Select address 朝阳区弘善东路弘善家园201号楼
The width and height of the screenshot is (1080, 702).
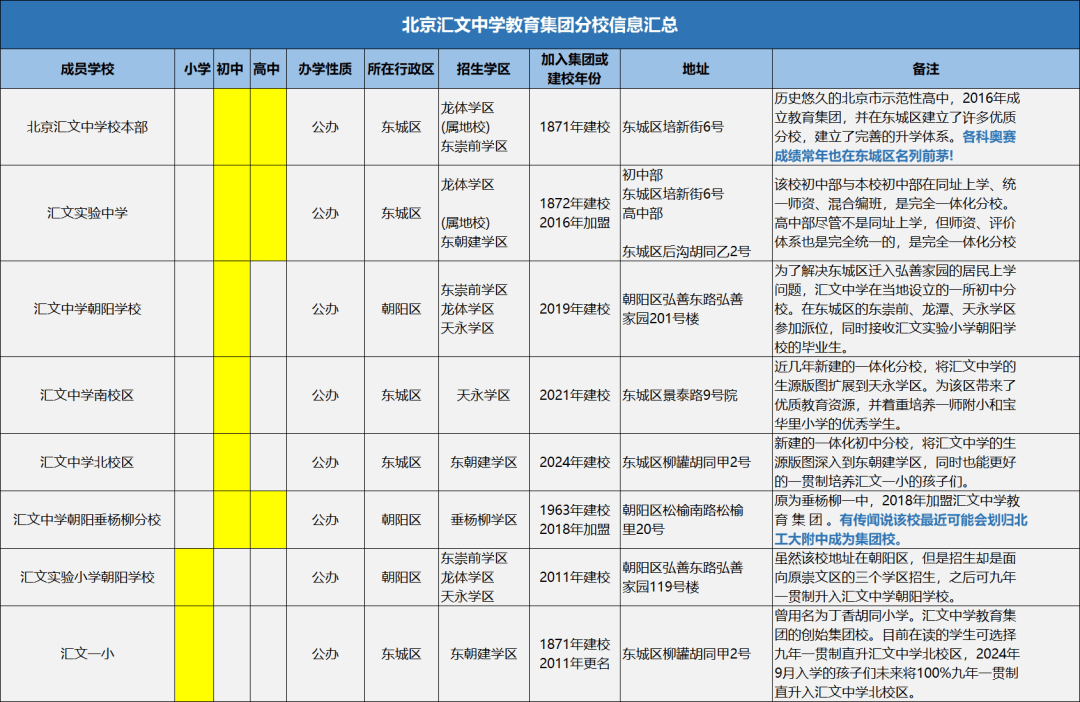[683, 309]
